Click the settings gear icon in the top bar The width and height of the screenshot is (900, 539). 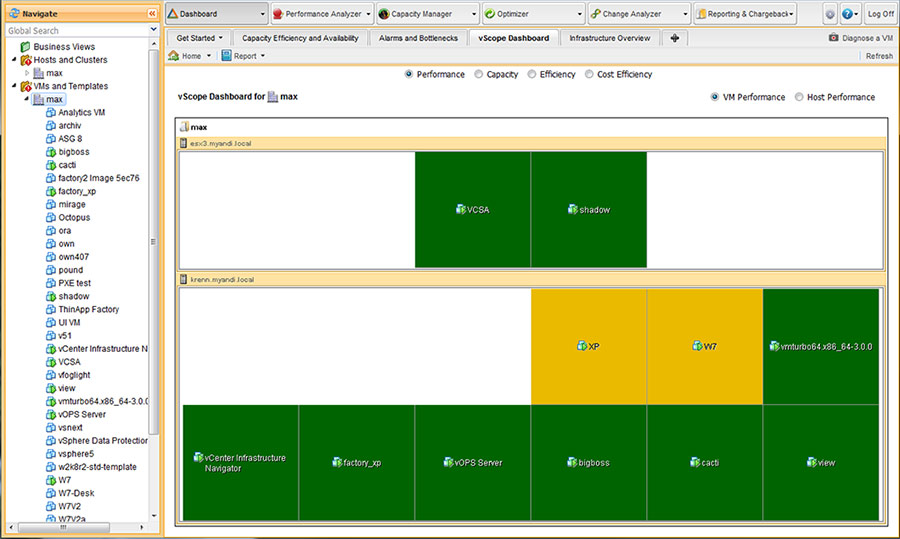click(x=830, y=14)
